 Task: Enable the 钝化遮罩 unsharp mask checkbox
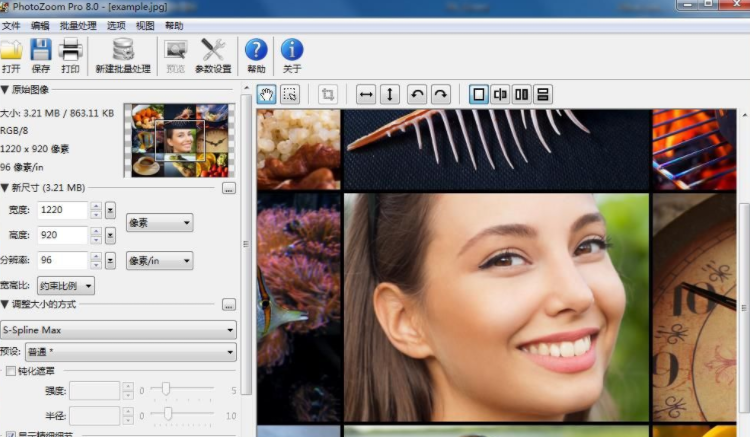click(11, 371)
